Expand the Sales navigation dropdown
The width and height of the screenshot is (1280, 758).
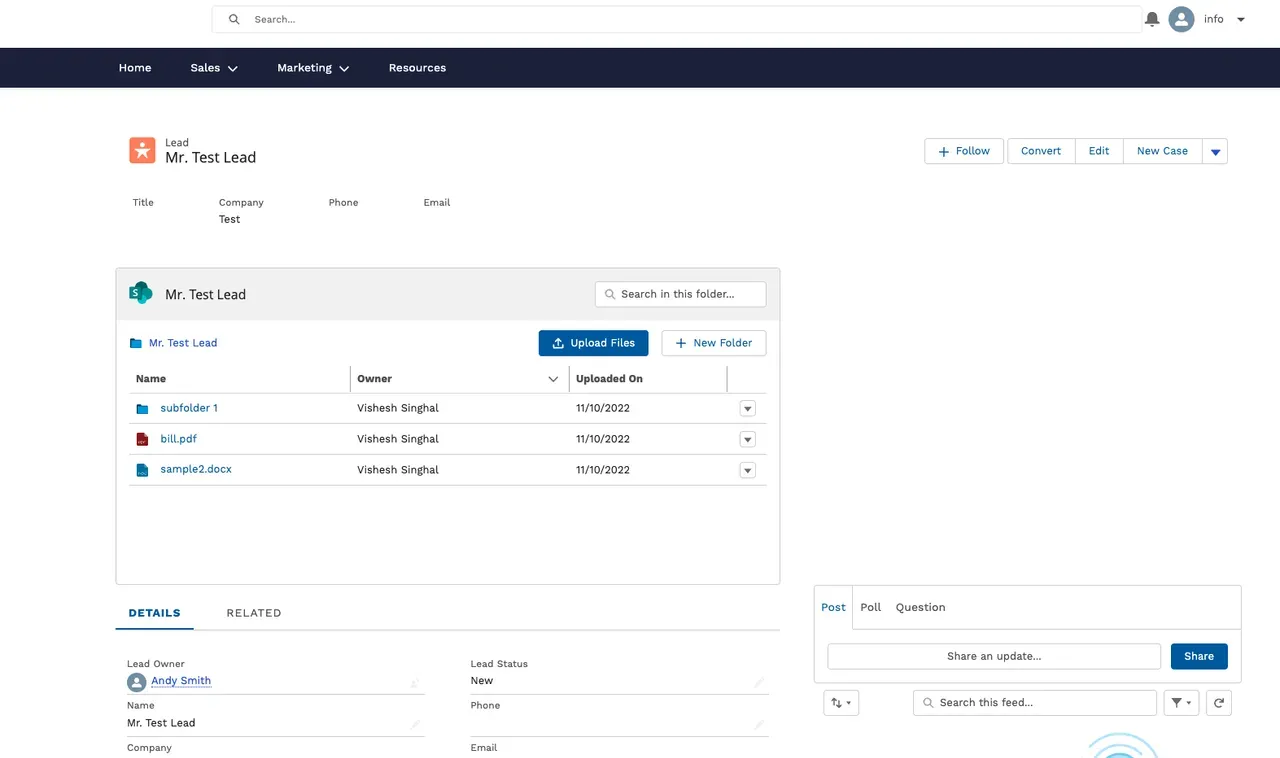point(213,67)
